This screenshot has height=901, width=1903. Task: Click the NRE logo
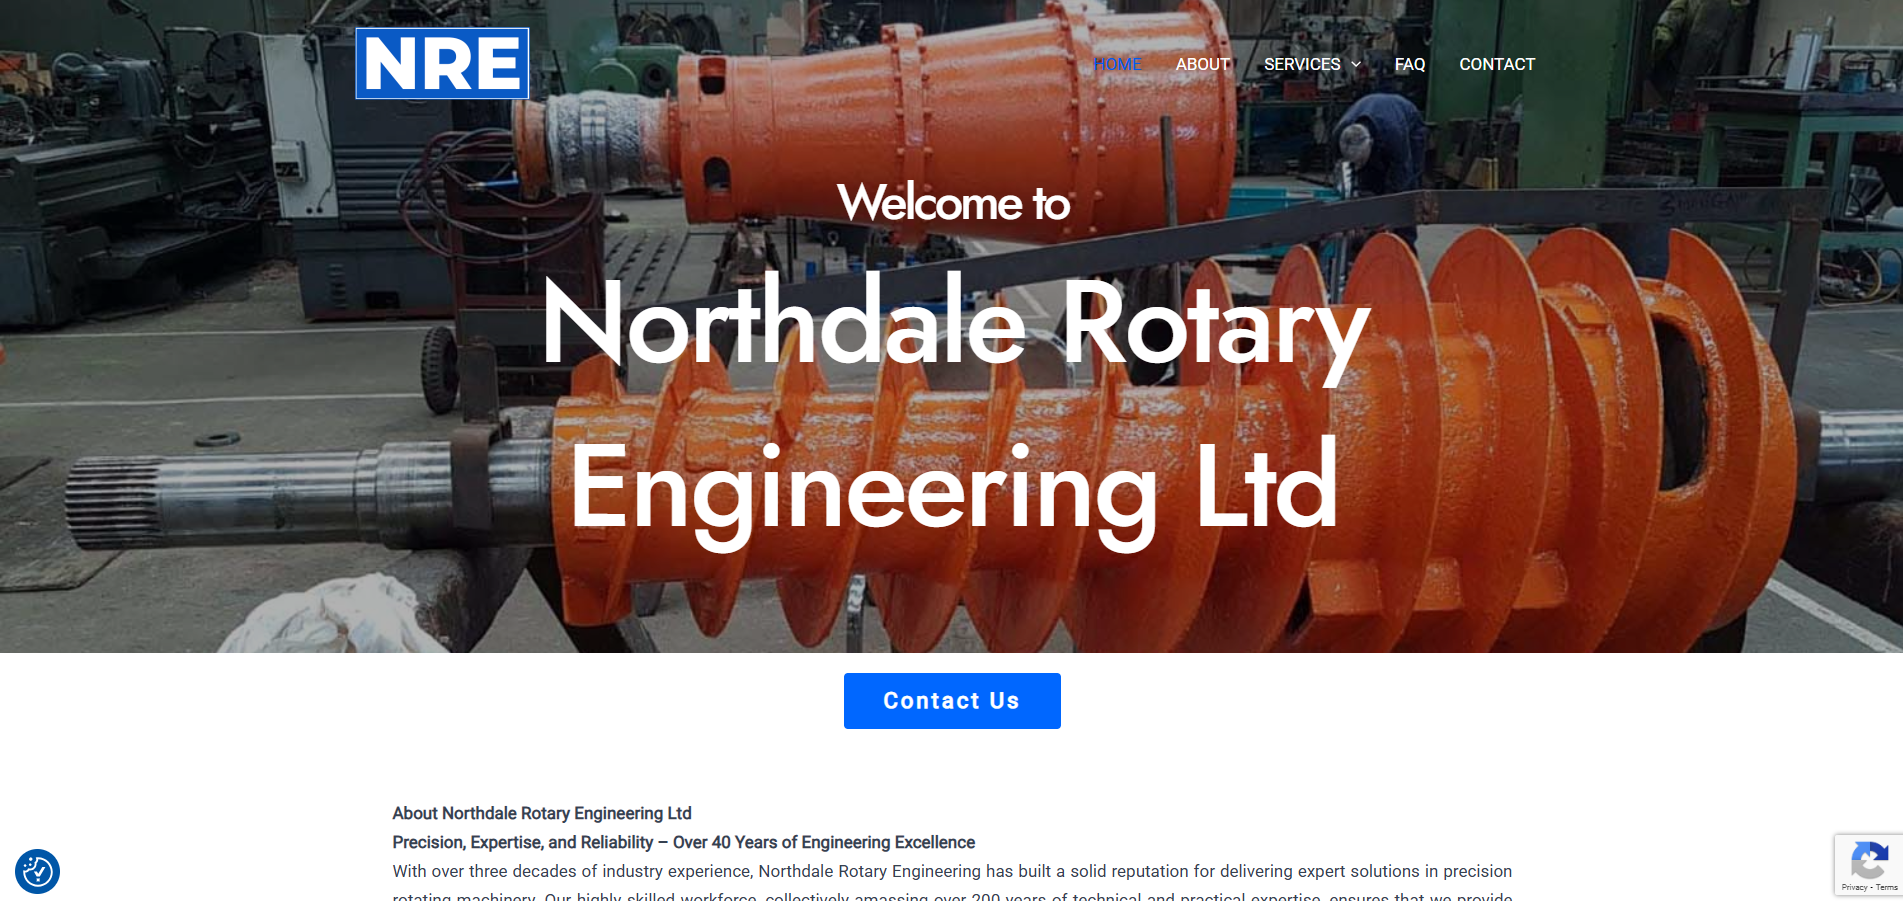point(442,63)
